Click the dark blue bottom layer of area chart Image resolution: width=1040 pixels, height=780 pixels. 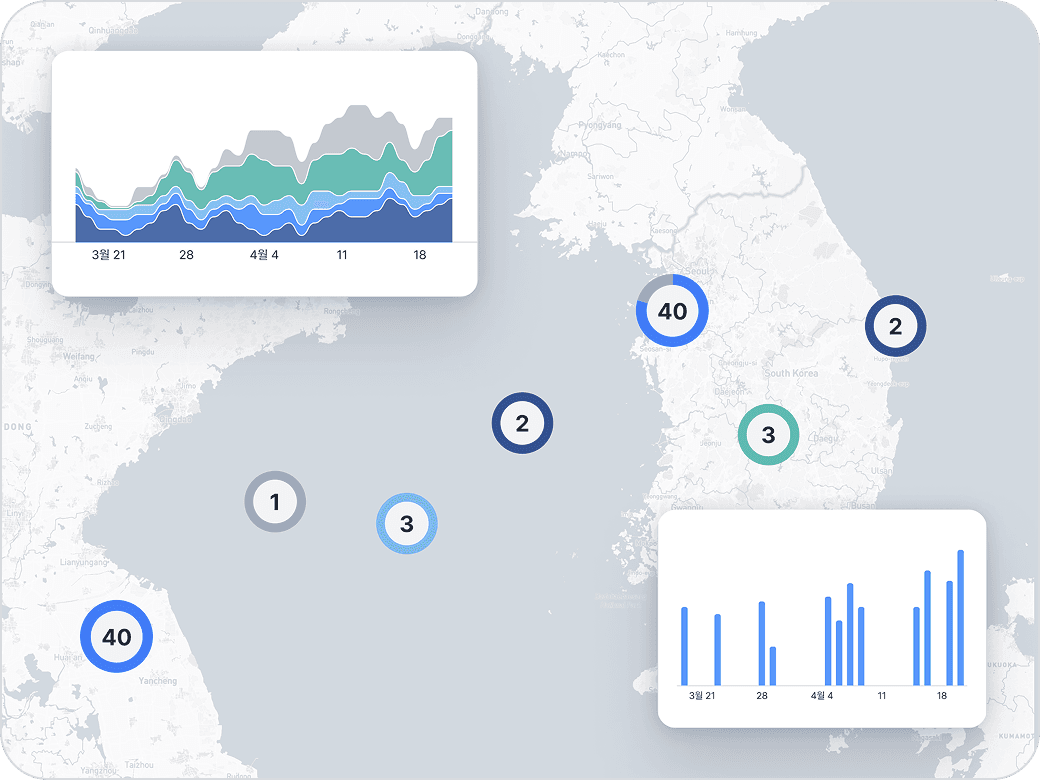click(x=260, y=228)
